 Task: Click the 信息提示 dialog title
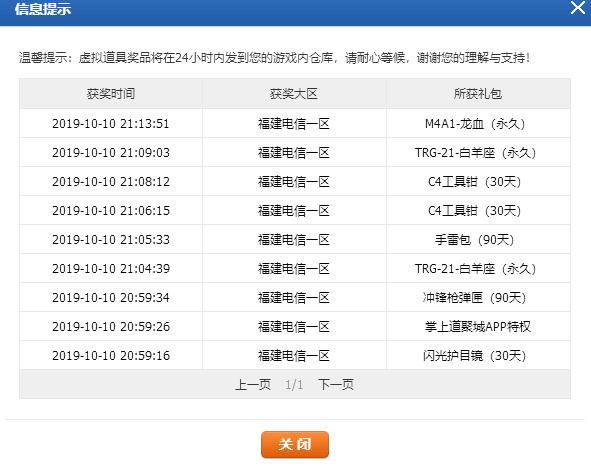pos(43,9)
